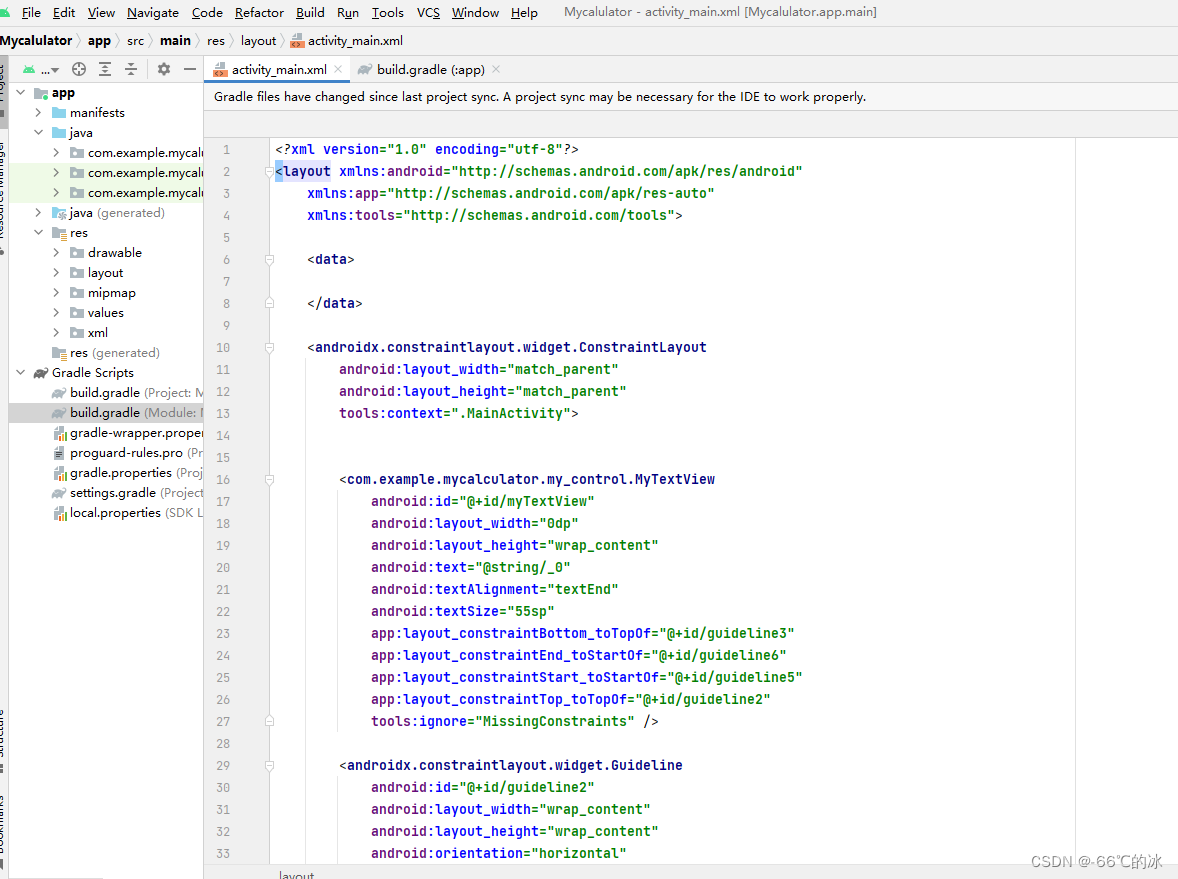1178x879 pixels.
Task: Click the Collapse All icon in Project toolbar
Action: point(131,69)
